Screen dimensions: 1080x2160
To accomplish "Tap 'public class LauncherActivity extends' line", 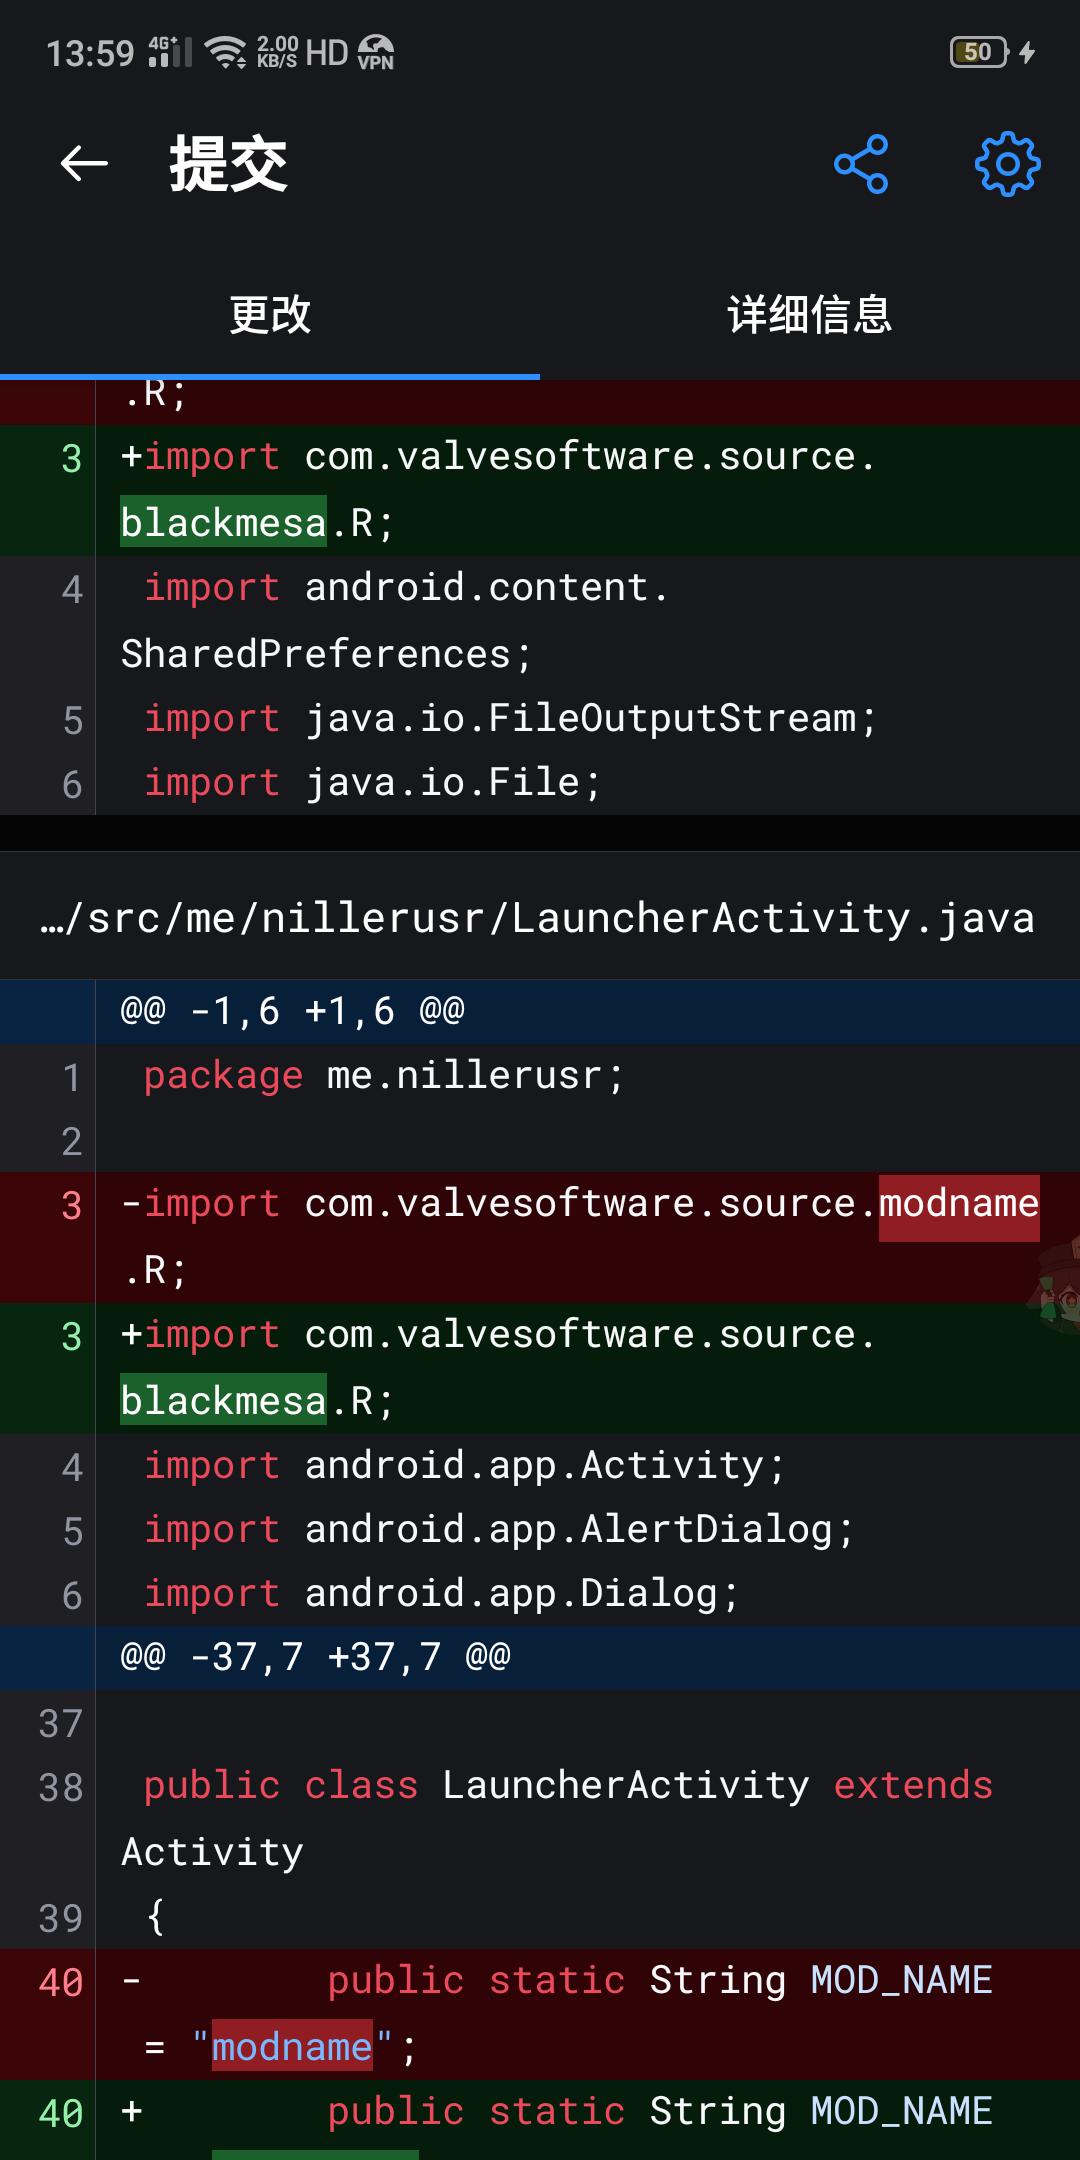I will tap(568, 1786).
